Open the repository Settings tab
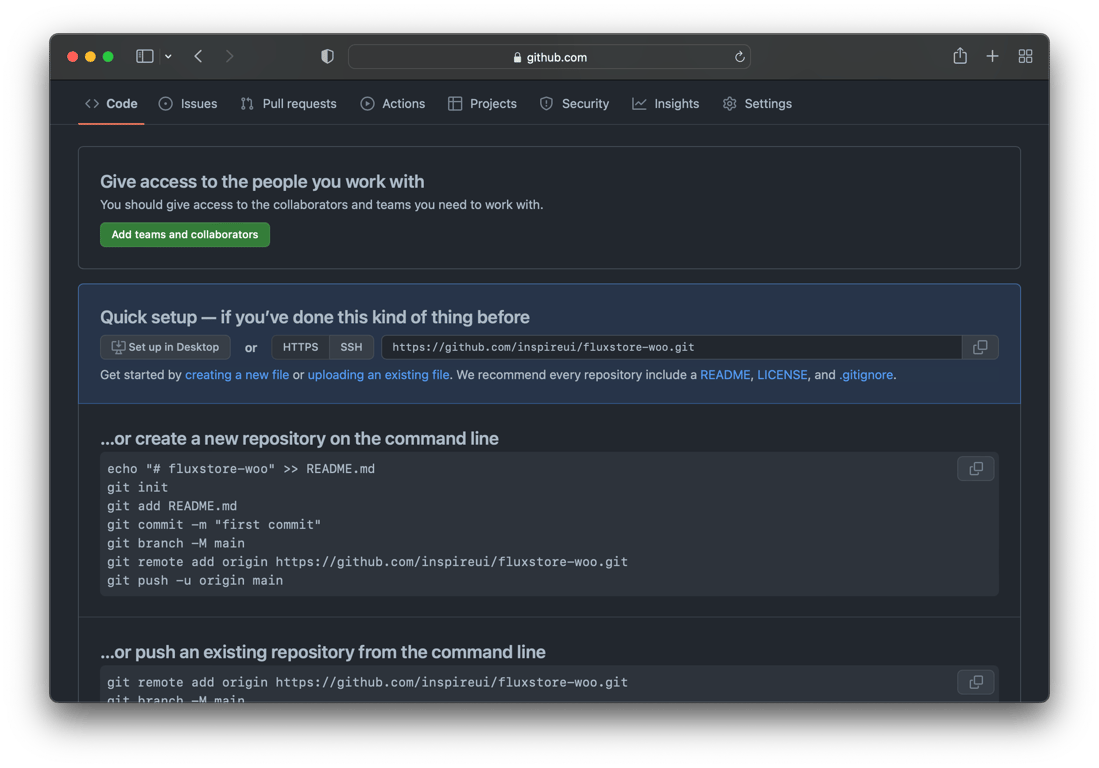The height and width of the screenshot is (768, 1099). (757, 104)
